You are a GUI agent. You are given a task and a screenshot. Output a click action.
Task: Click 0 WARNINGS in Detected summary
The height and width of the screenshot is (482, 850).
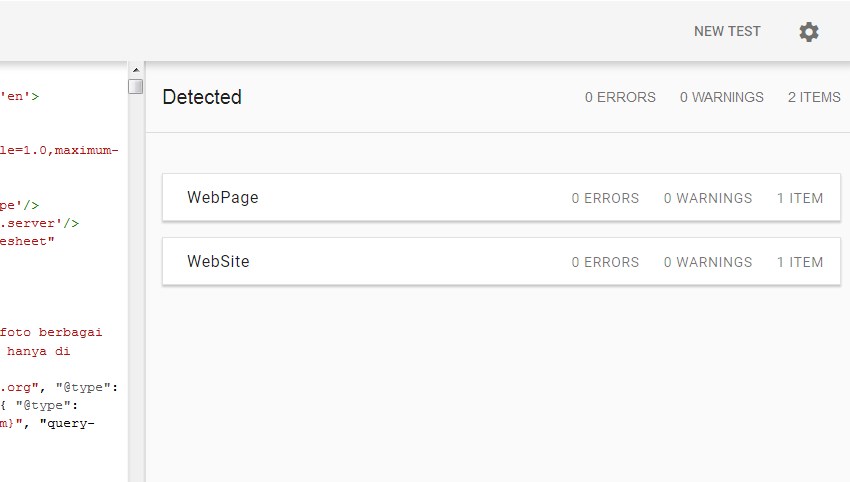[x=722, y=97]
